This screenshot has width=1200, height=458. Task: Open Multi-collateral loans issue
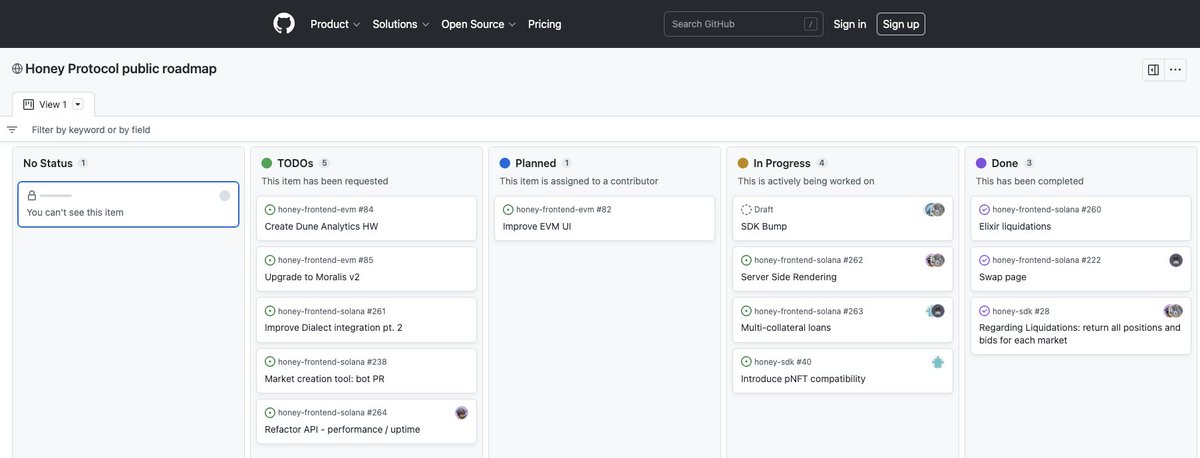(786, 328)
